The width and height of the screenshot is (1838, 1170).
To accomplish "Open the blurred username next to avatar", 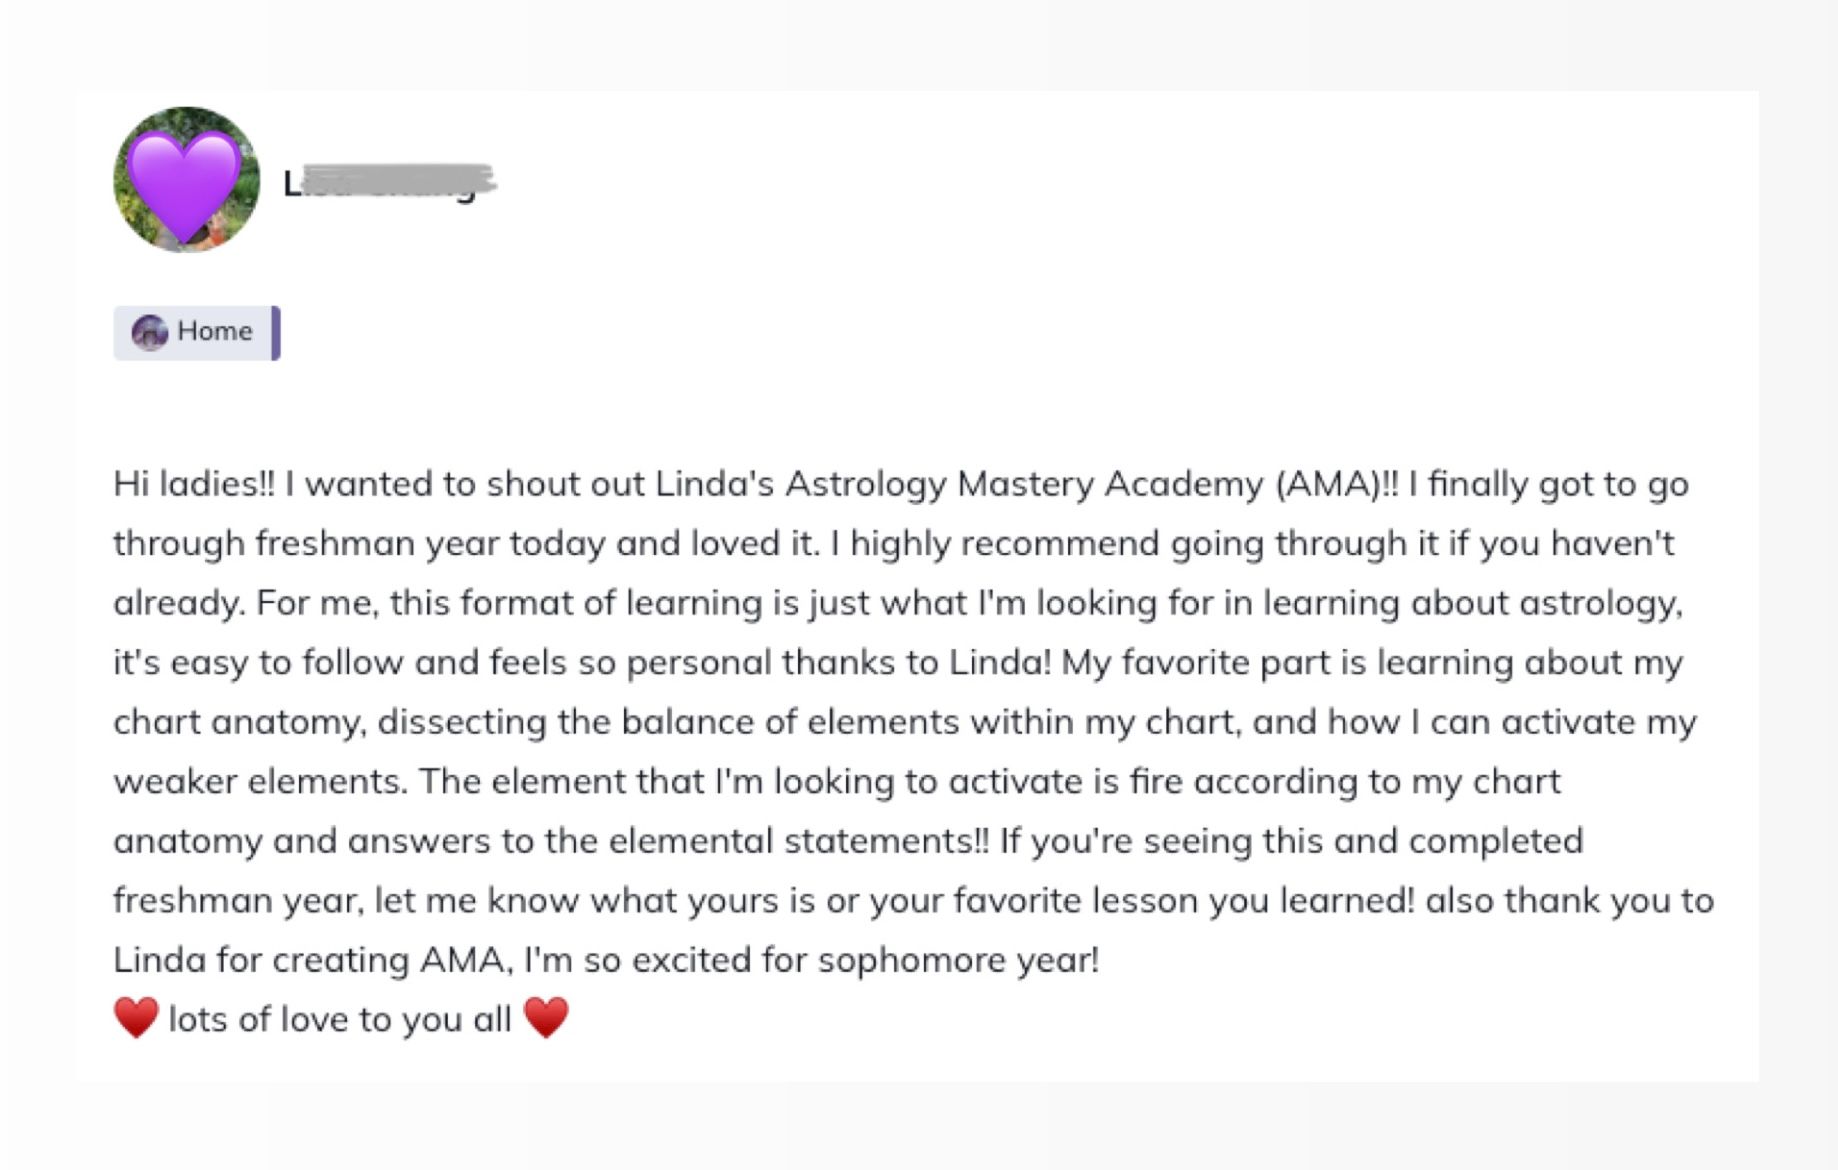I will [390, 182].
